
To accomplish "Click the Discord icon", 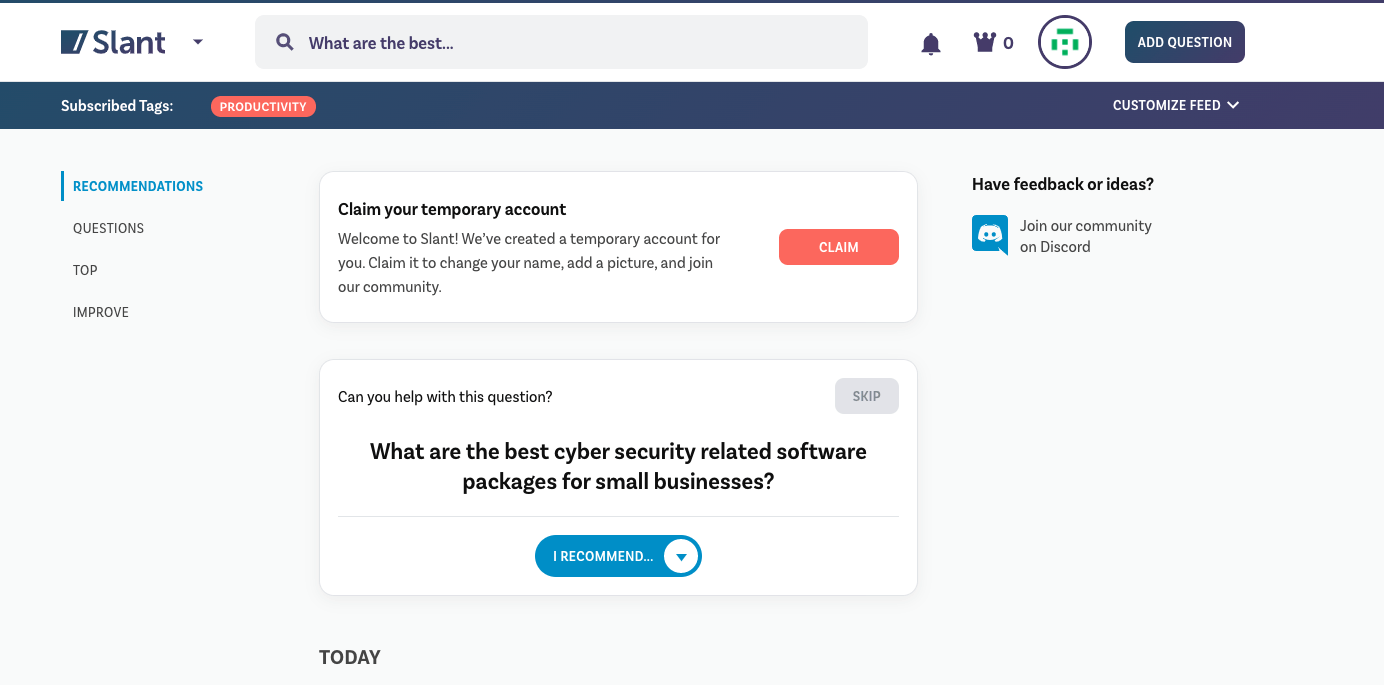I will tap(990, 235).
